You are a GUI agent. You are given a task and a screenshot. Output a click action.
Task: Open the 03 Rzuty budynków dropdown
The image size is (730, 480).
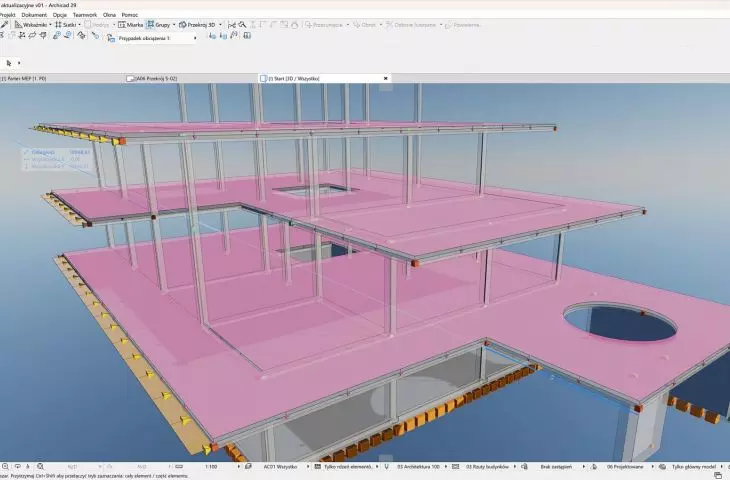click(490, 466)
